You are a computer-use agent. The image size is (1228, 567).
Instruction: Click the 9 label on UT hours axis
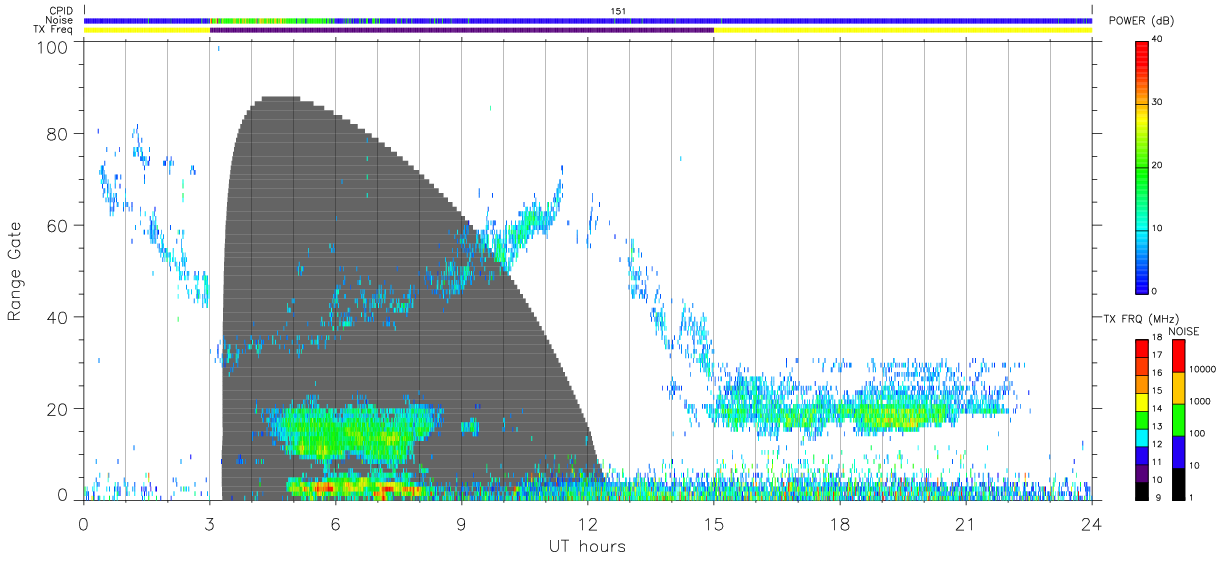point(462,524)
